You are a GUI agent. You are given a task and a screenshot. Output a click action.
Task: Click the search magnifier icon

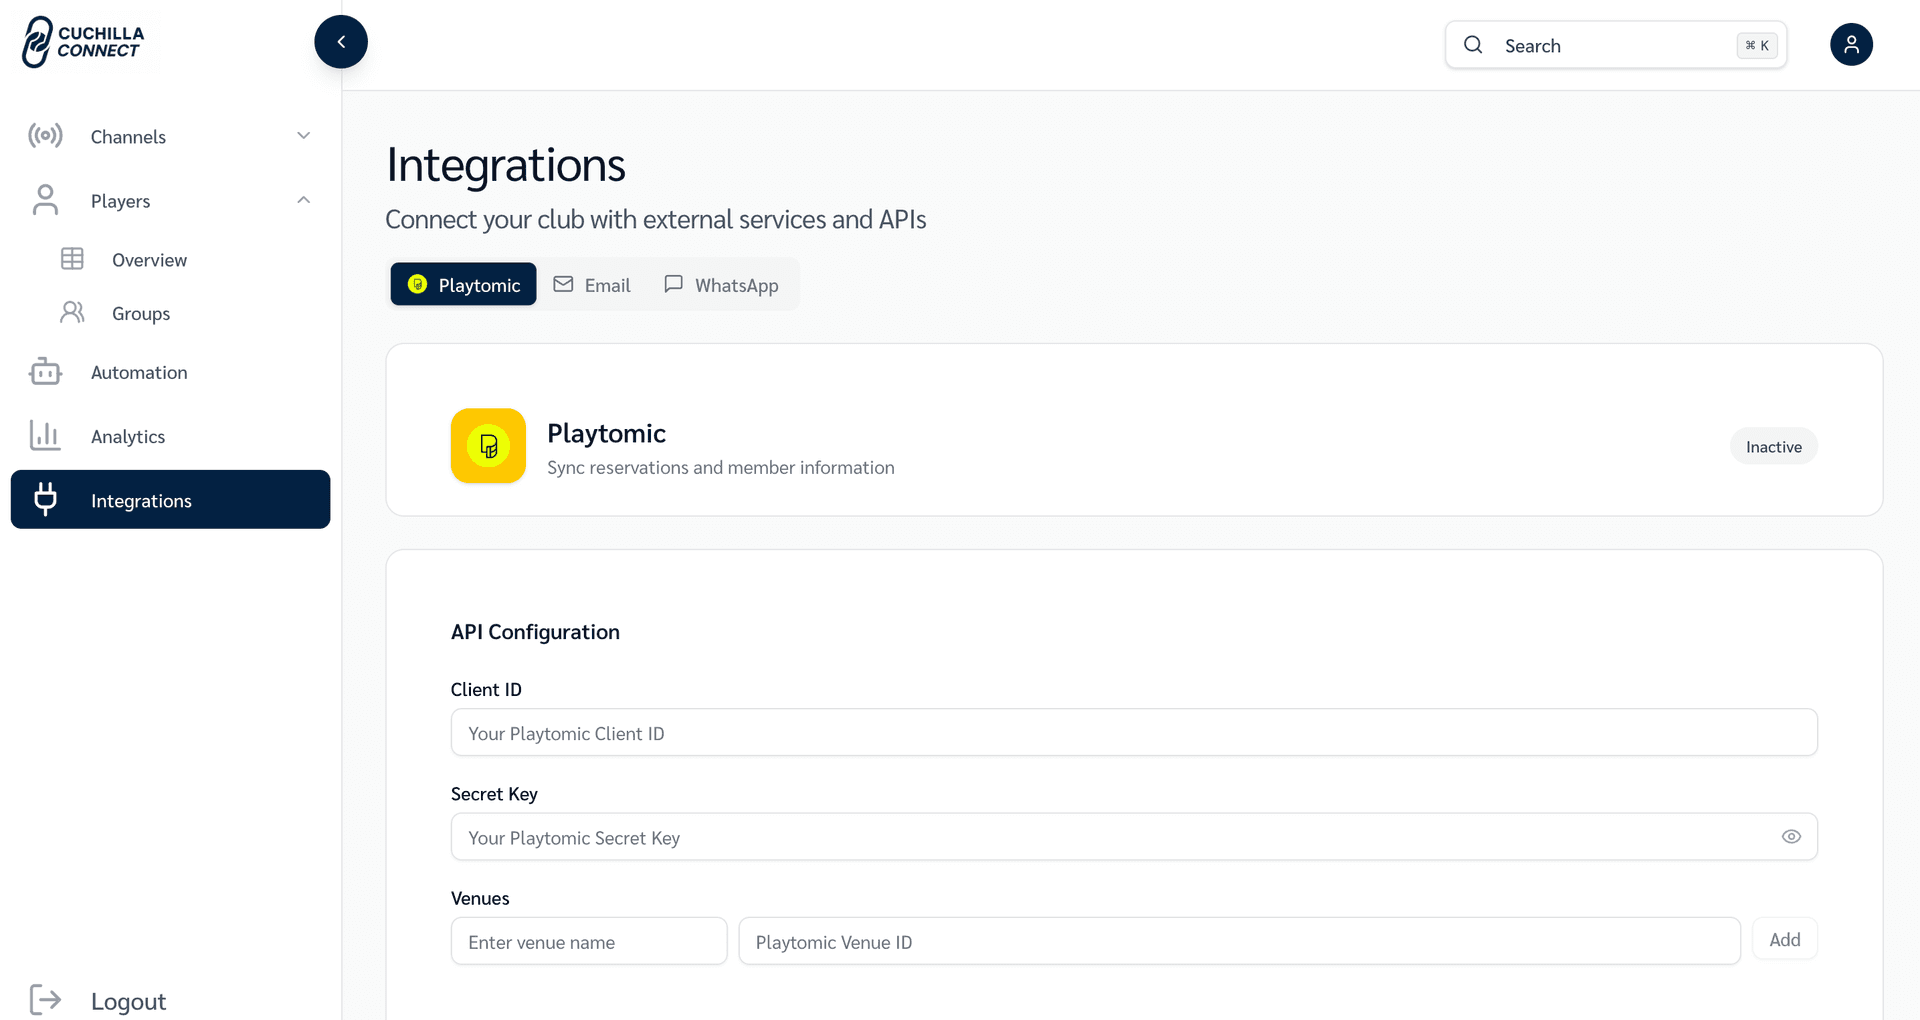click(x=1473, y=45)
